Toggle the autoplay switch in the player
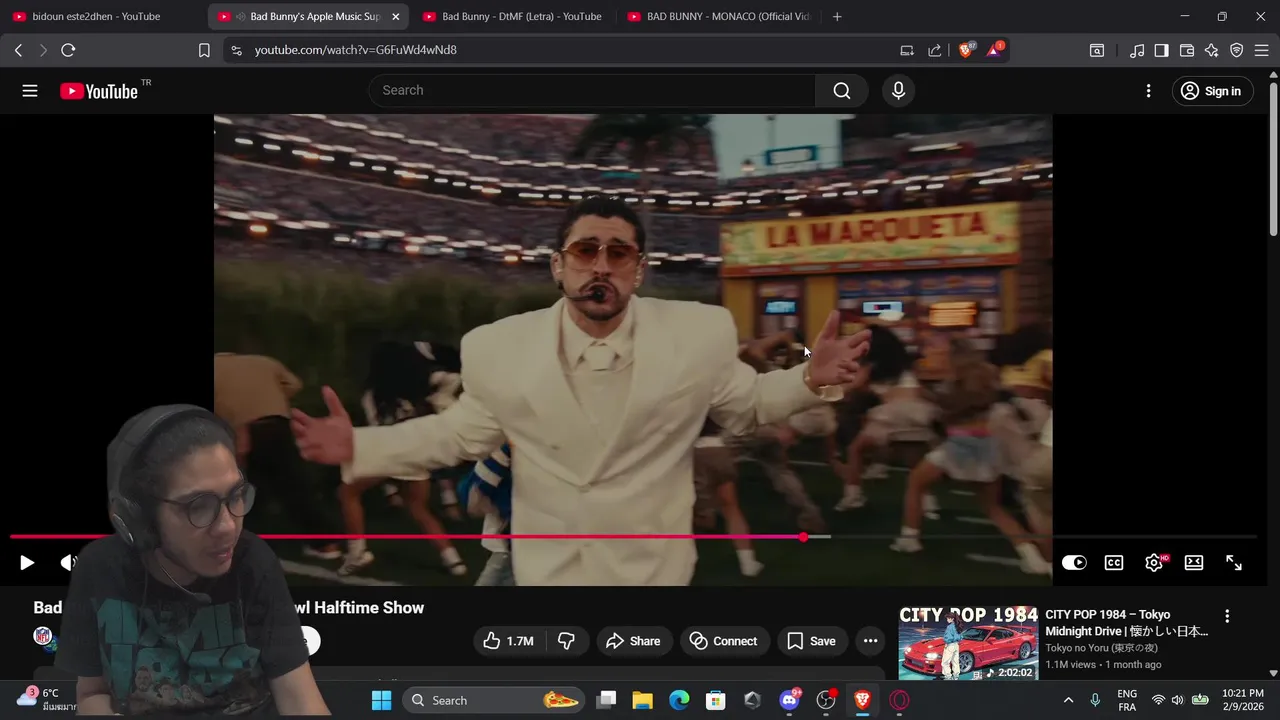 [x=1074, y=563]
